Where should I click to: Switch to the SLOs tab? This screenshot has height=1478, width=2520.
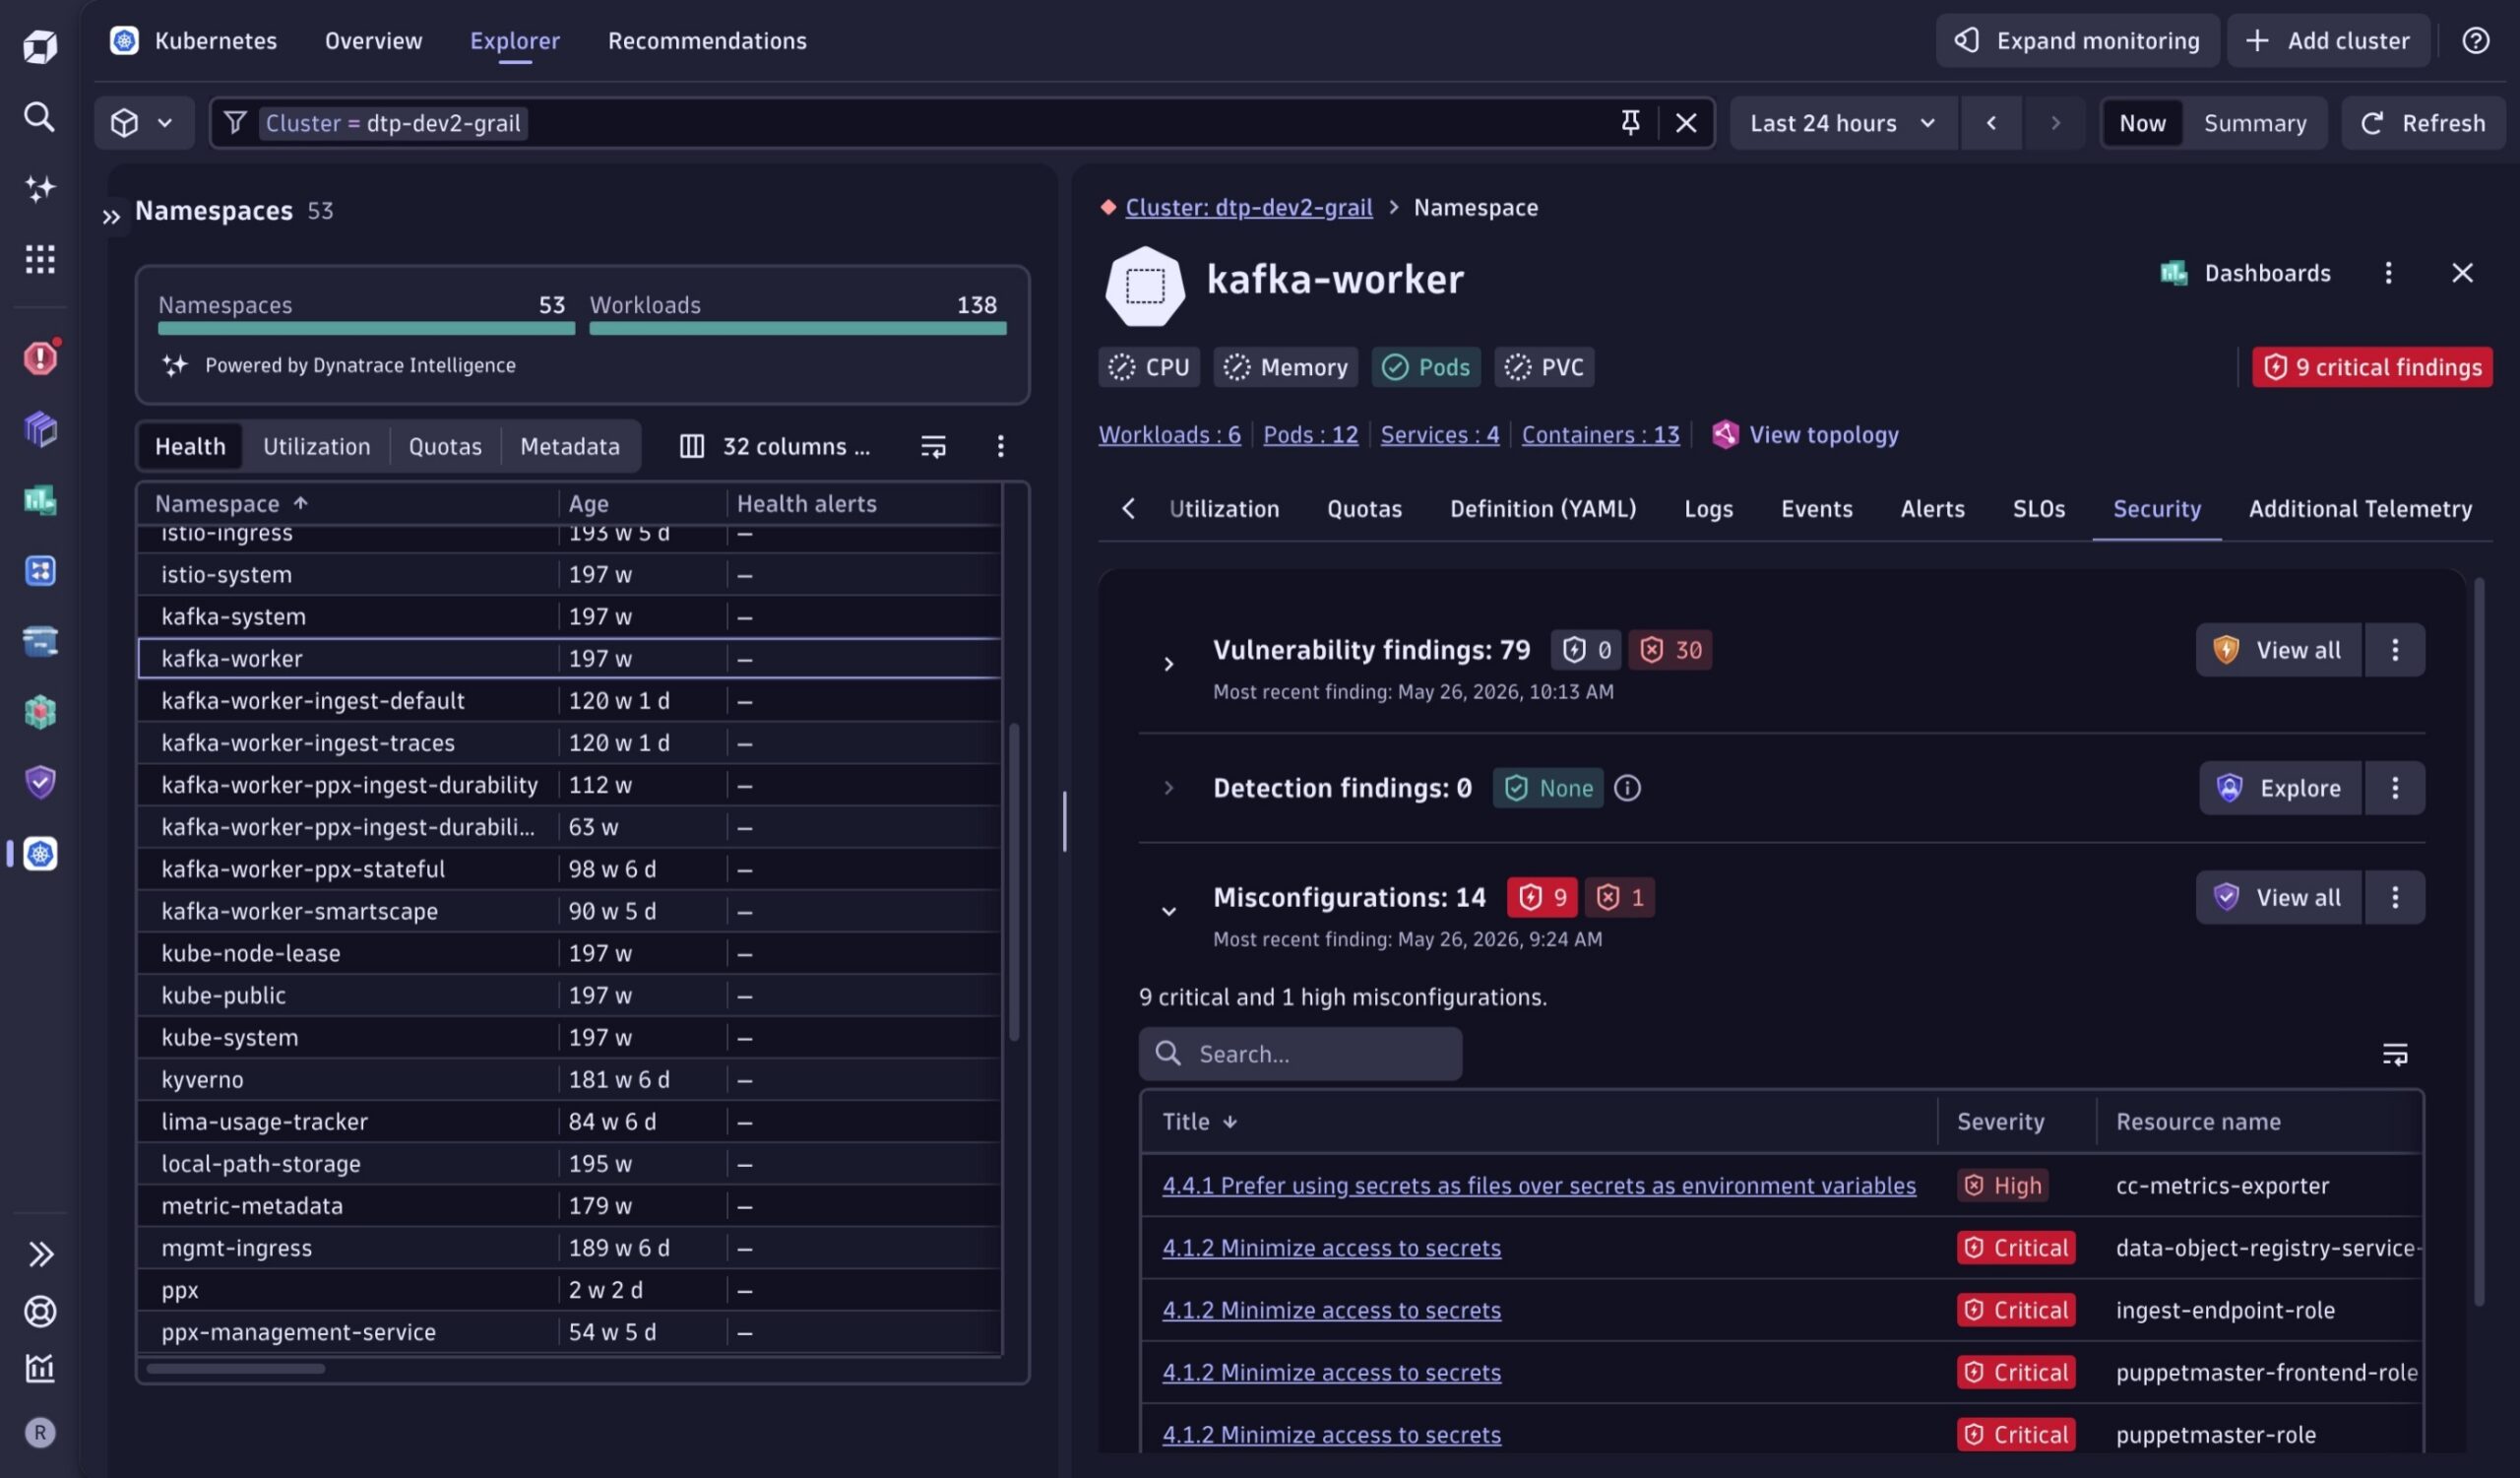2038,509
